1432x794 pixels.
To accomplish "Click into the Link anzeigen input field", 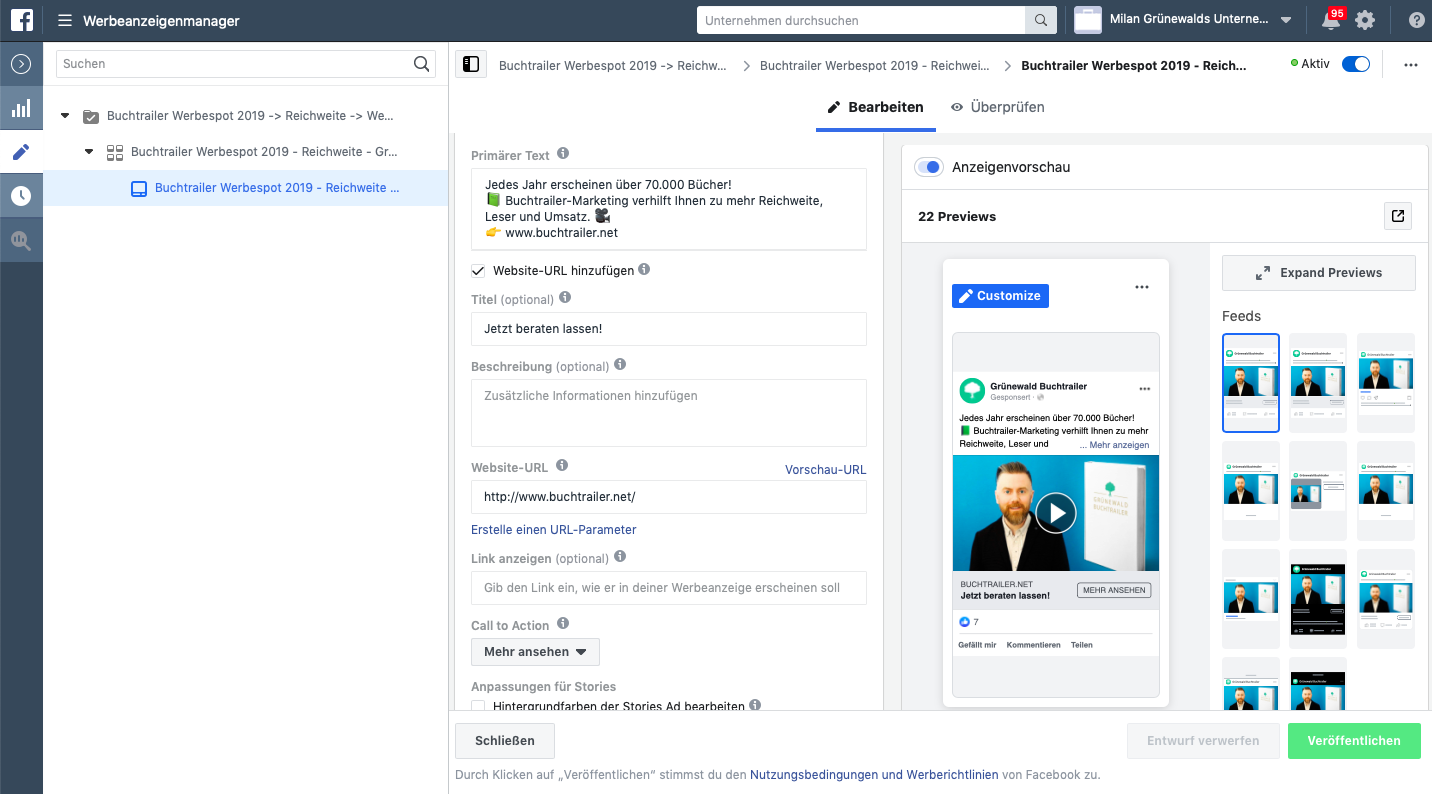I will click(x=669, y=588).
